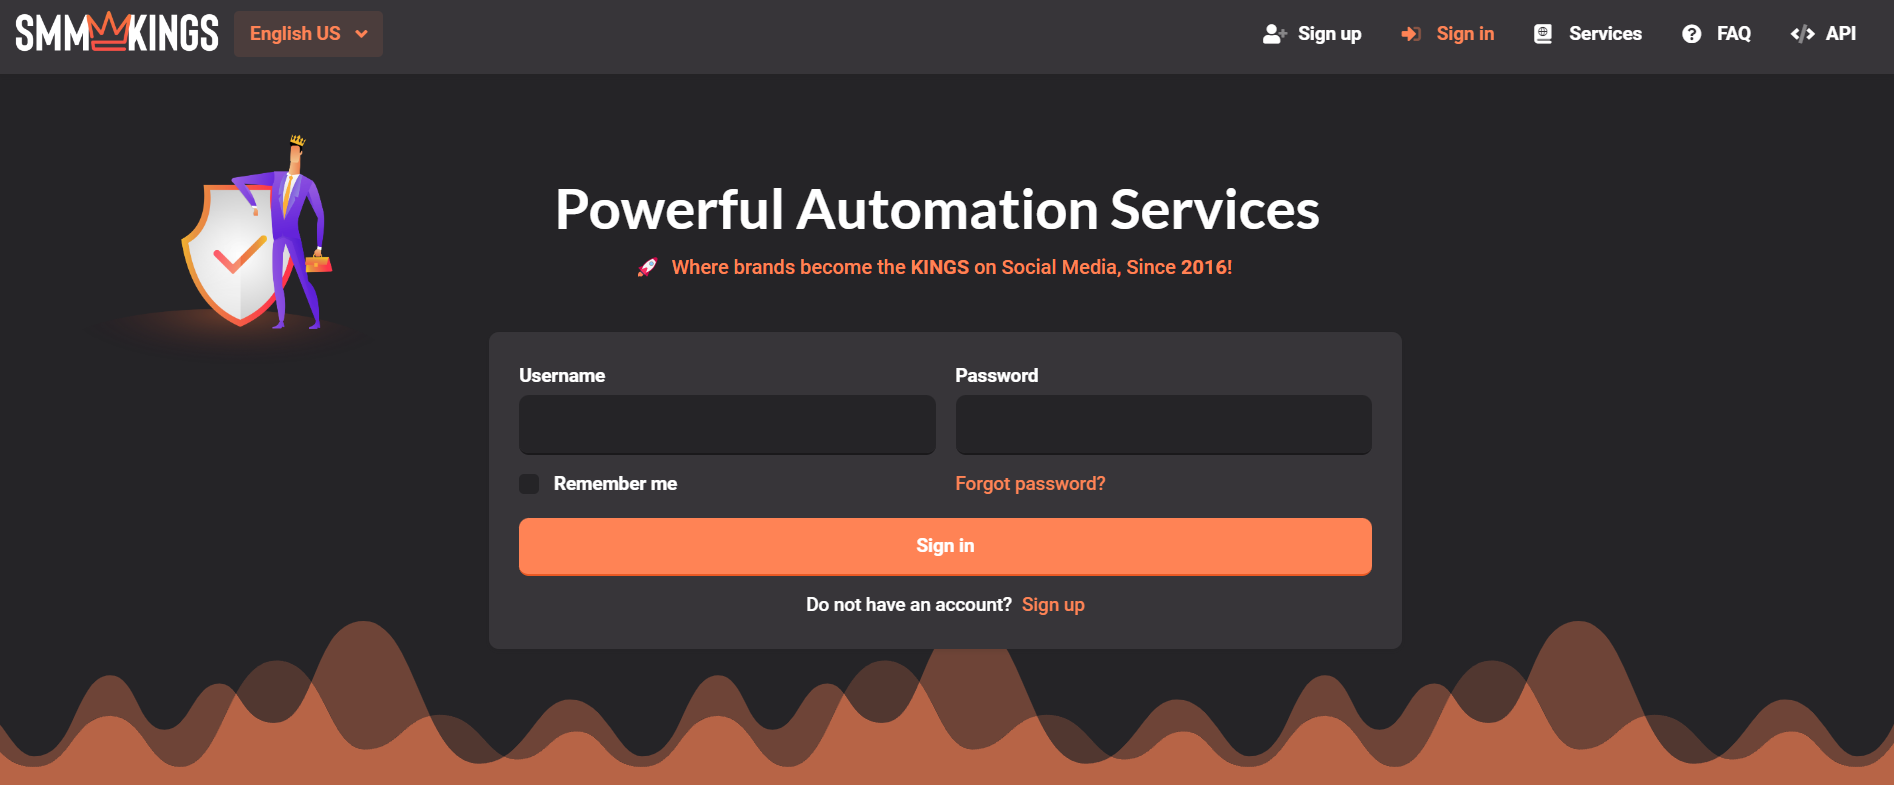
Task: Click the Password label text
Action: click(x=997, y=376)
